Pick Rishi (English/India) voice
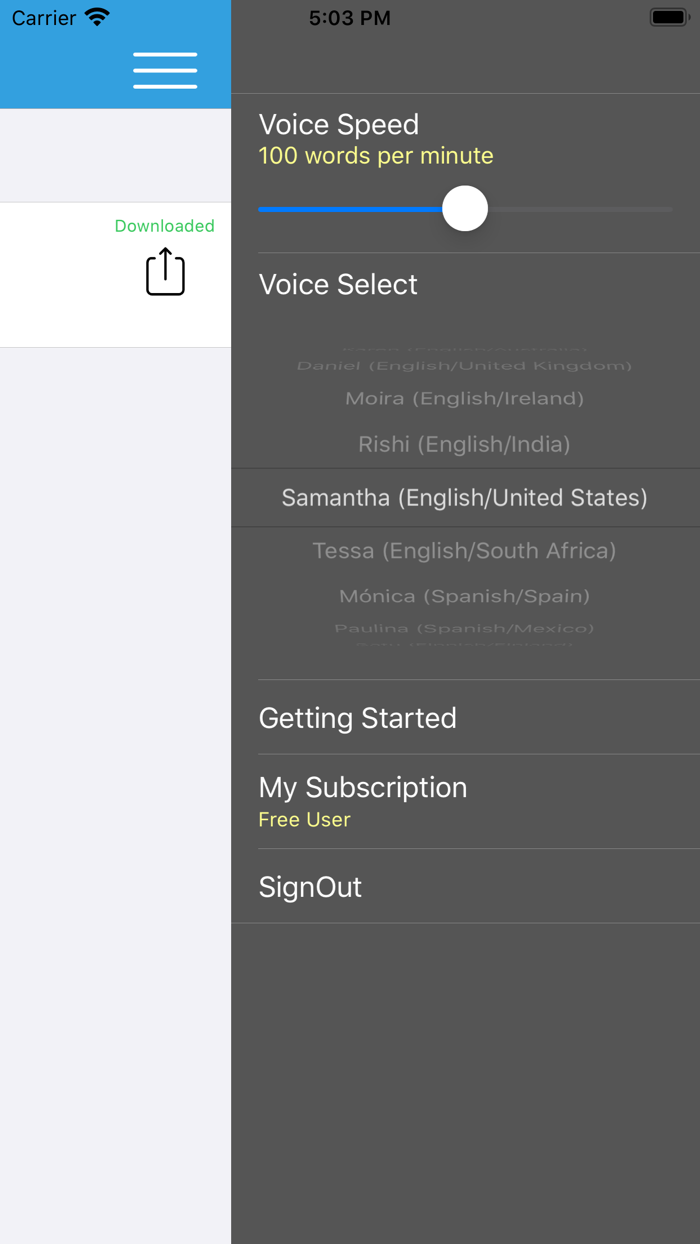 [x=464, y=444]
